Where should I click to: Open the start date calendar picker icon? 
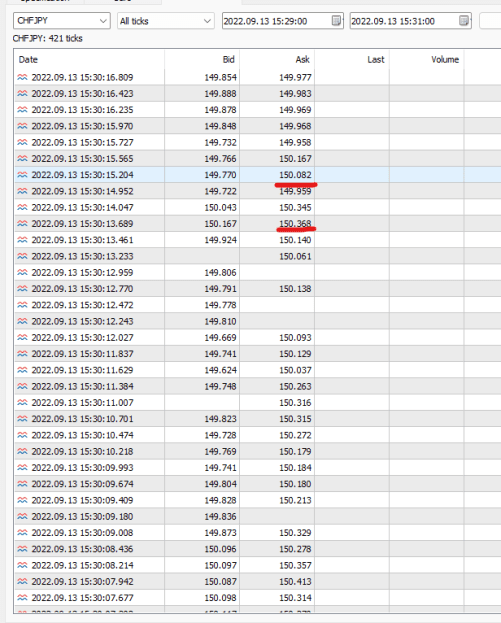[x=336, y=21]
